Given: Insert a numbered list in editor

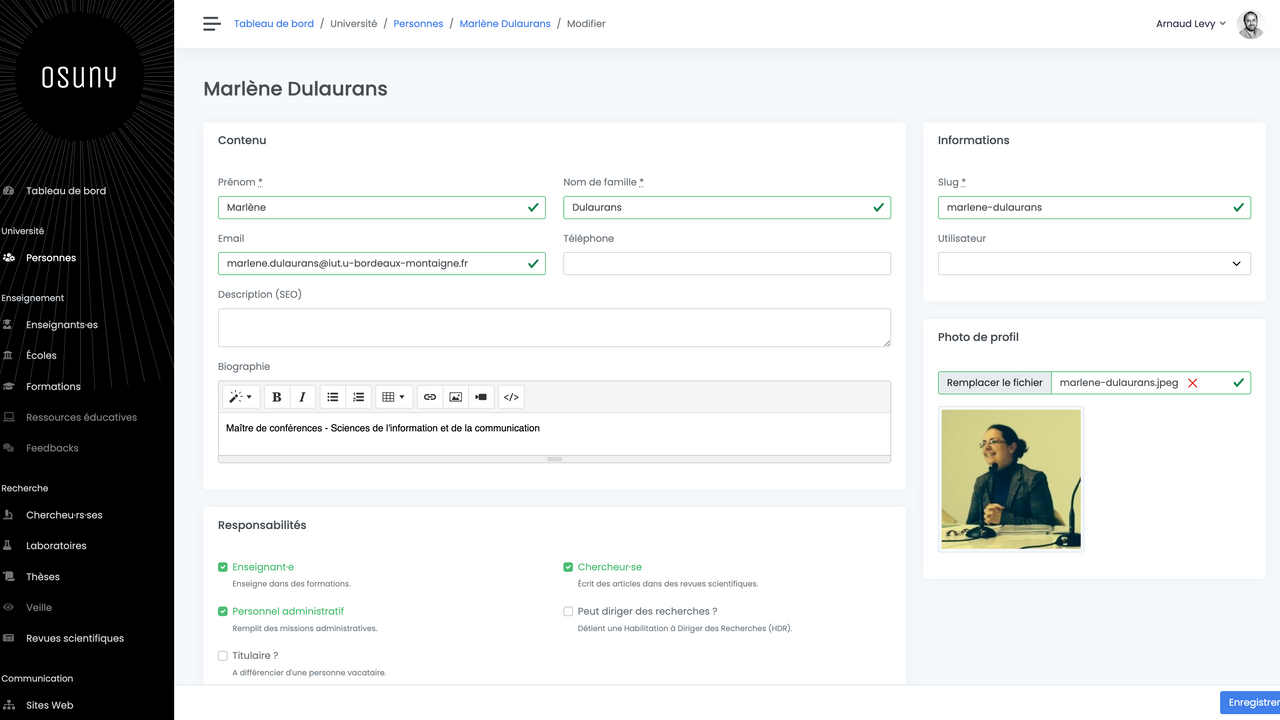Looking at the screenshot, I should [x=359, y=397].
